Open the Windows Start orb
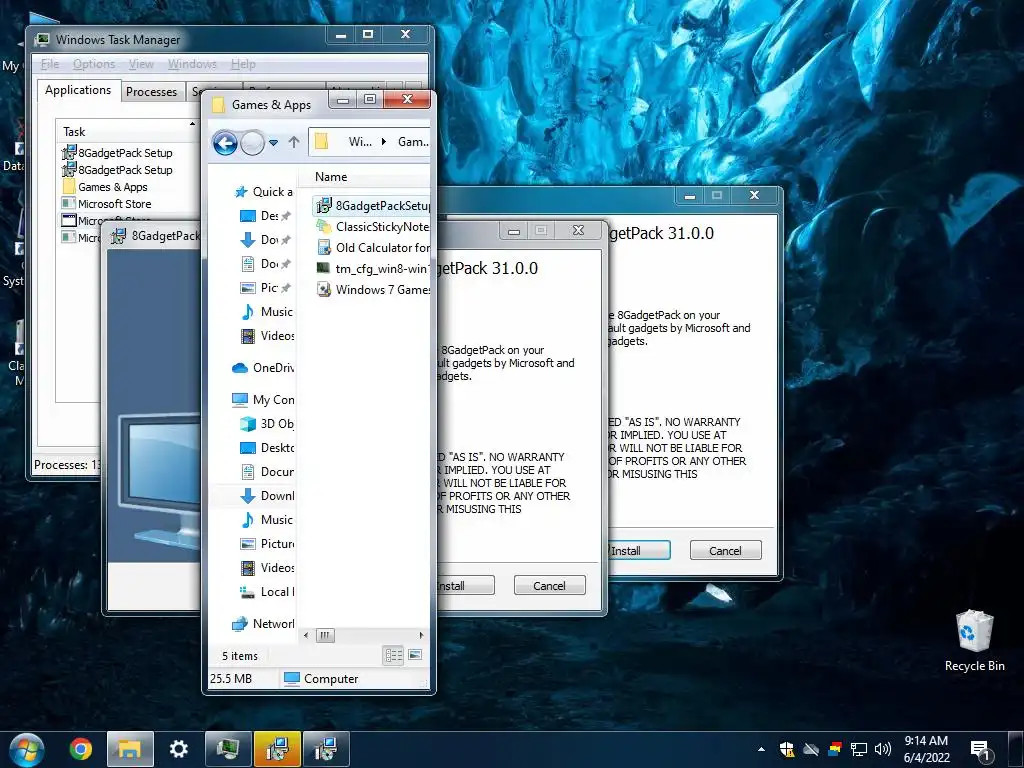1024x768 pixels. pos(26,749)
